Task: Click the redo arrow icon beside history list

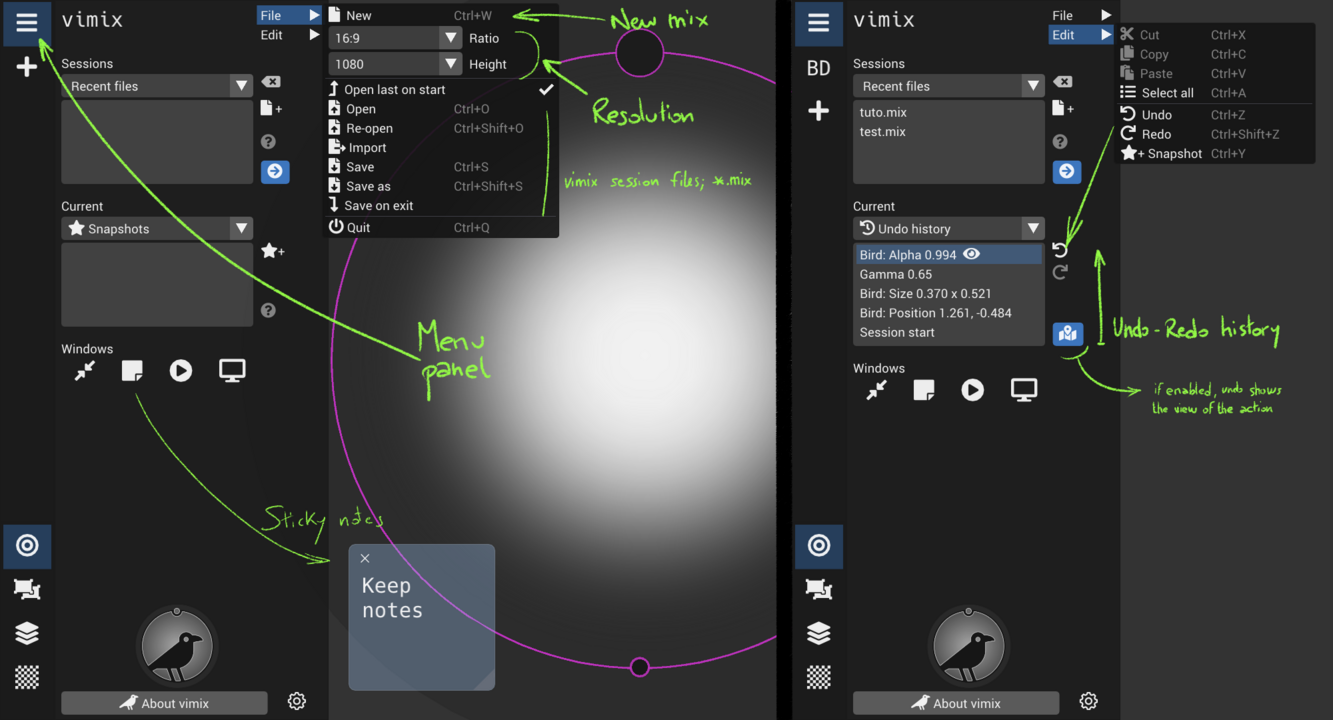Action: point(1060,271)
